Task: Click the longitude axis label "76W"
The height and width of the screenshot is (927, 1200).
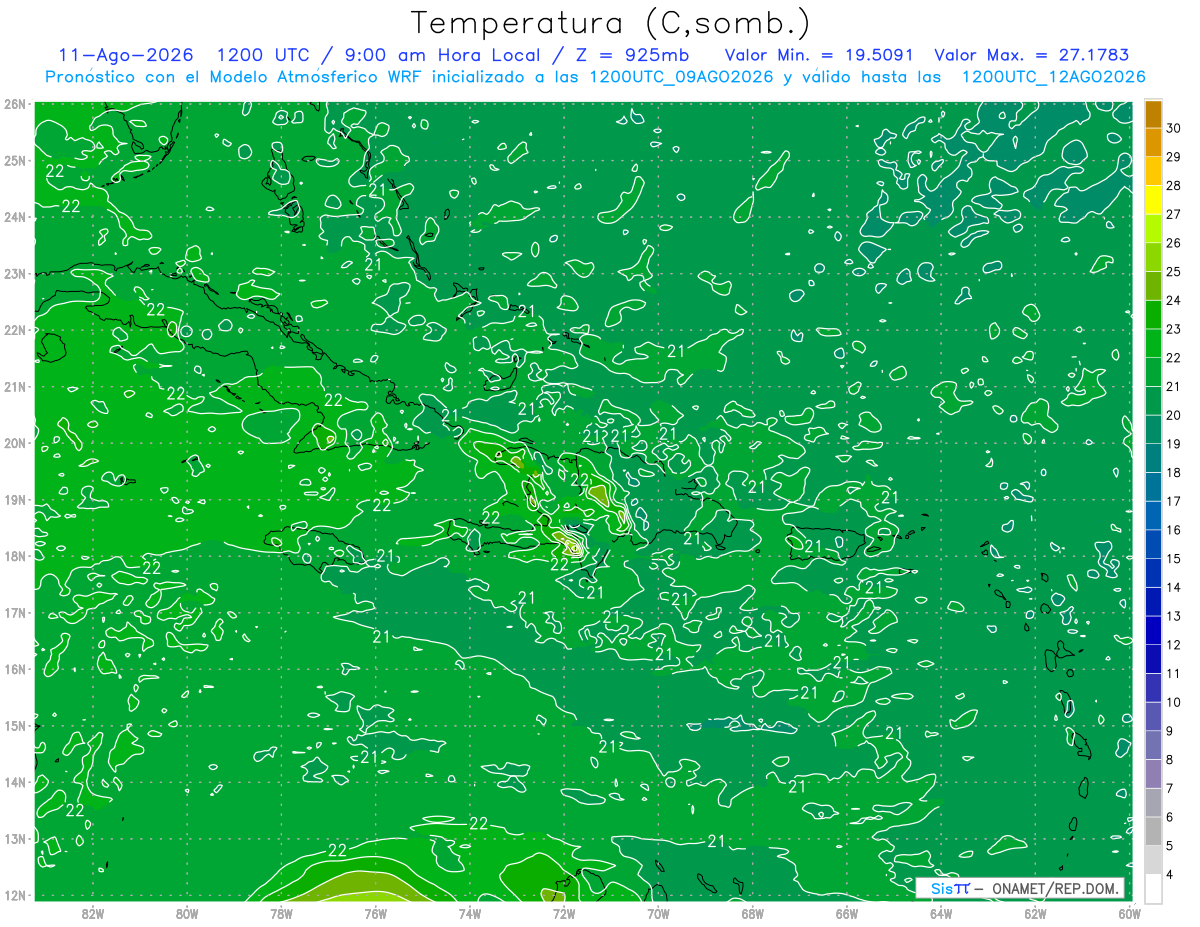Action: click(x=375, y=913)
